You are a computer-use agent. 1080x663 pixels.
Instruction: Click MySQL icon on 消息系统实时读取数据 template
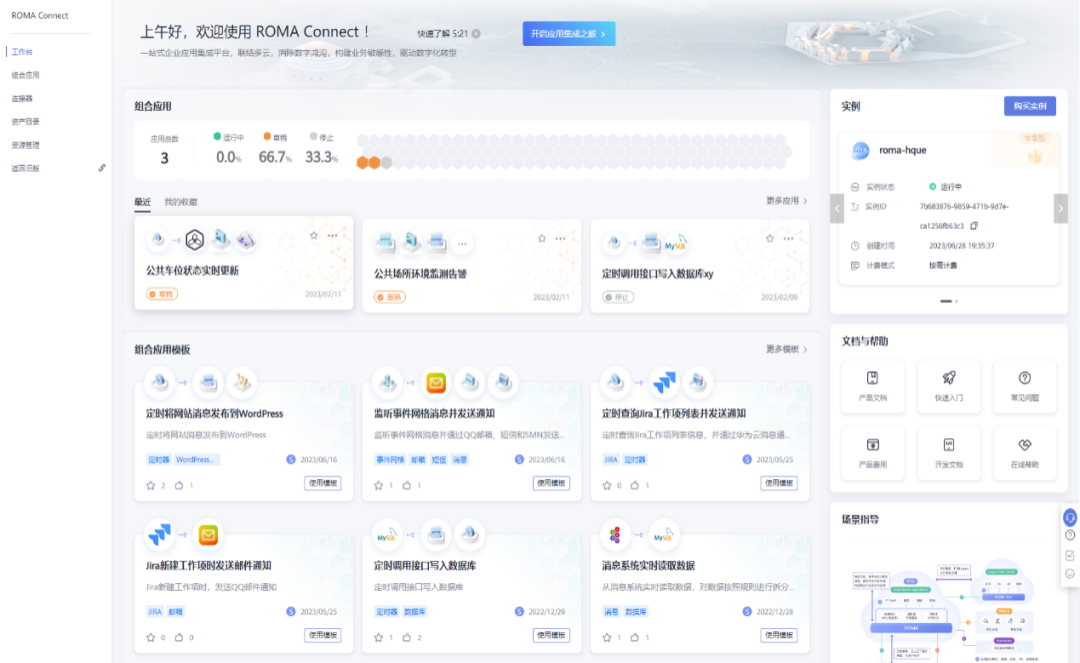coord(663,534)
